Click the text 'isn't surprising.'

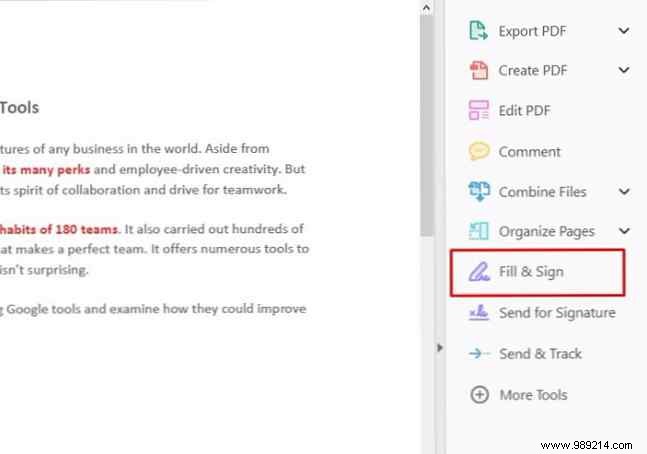click(44, 270)
